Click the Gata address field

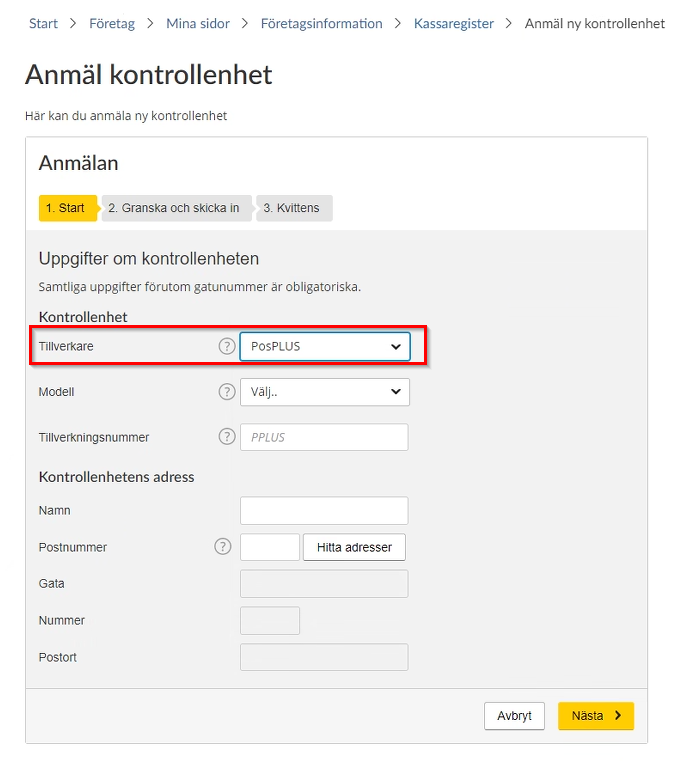coord(324,584)
